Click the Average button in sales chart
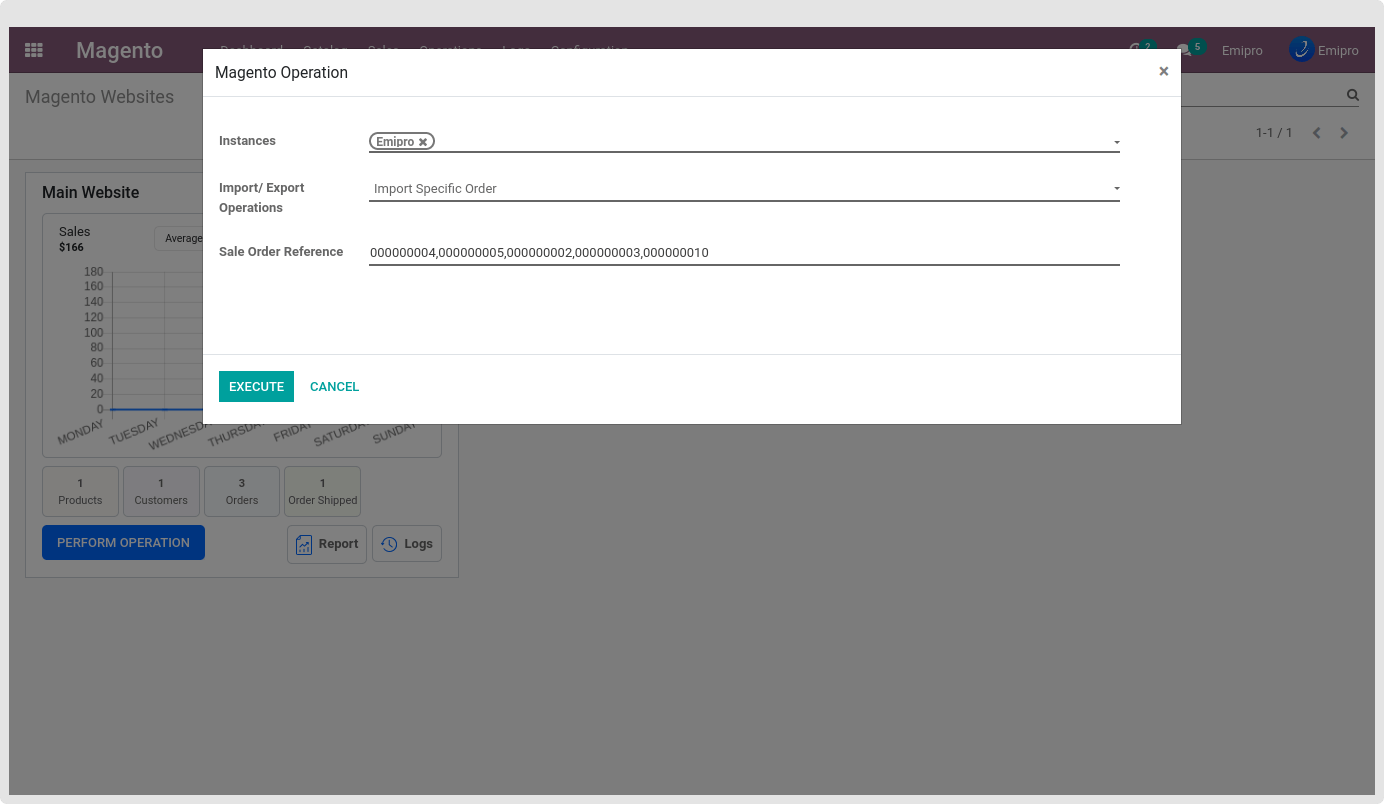This screenshot has height=804, width=1384. [x=180, y=238]
